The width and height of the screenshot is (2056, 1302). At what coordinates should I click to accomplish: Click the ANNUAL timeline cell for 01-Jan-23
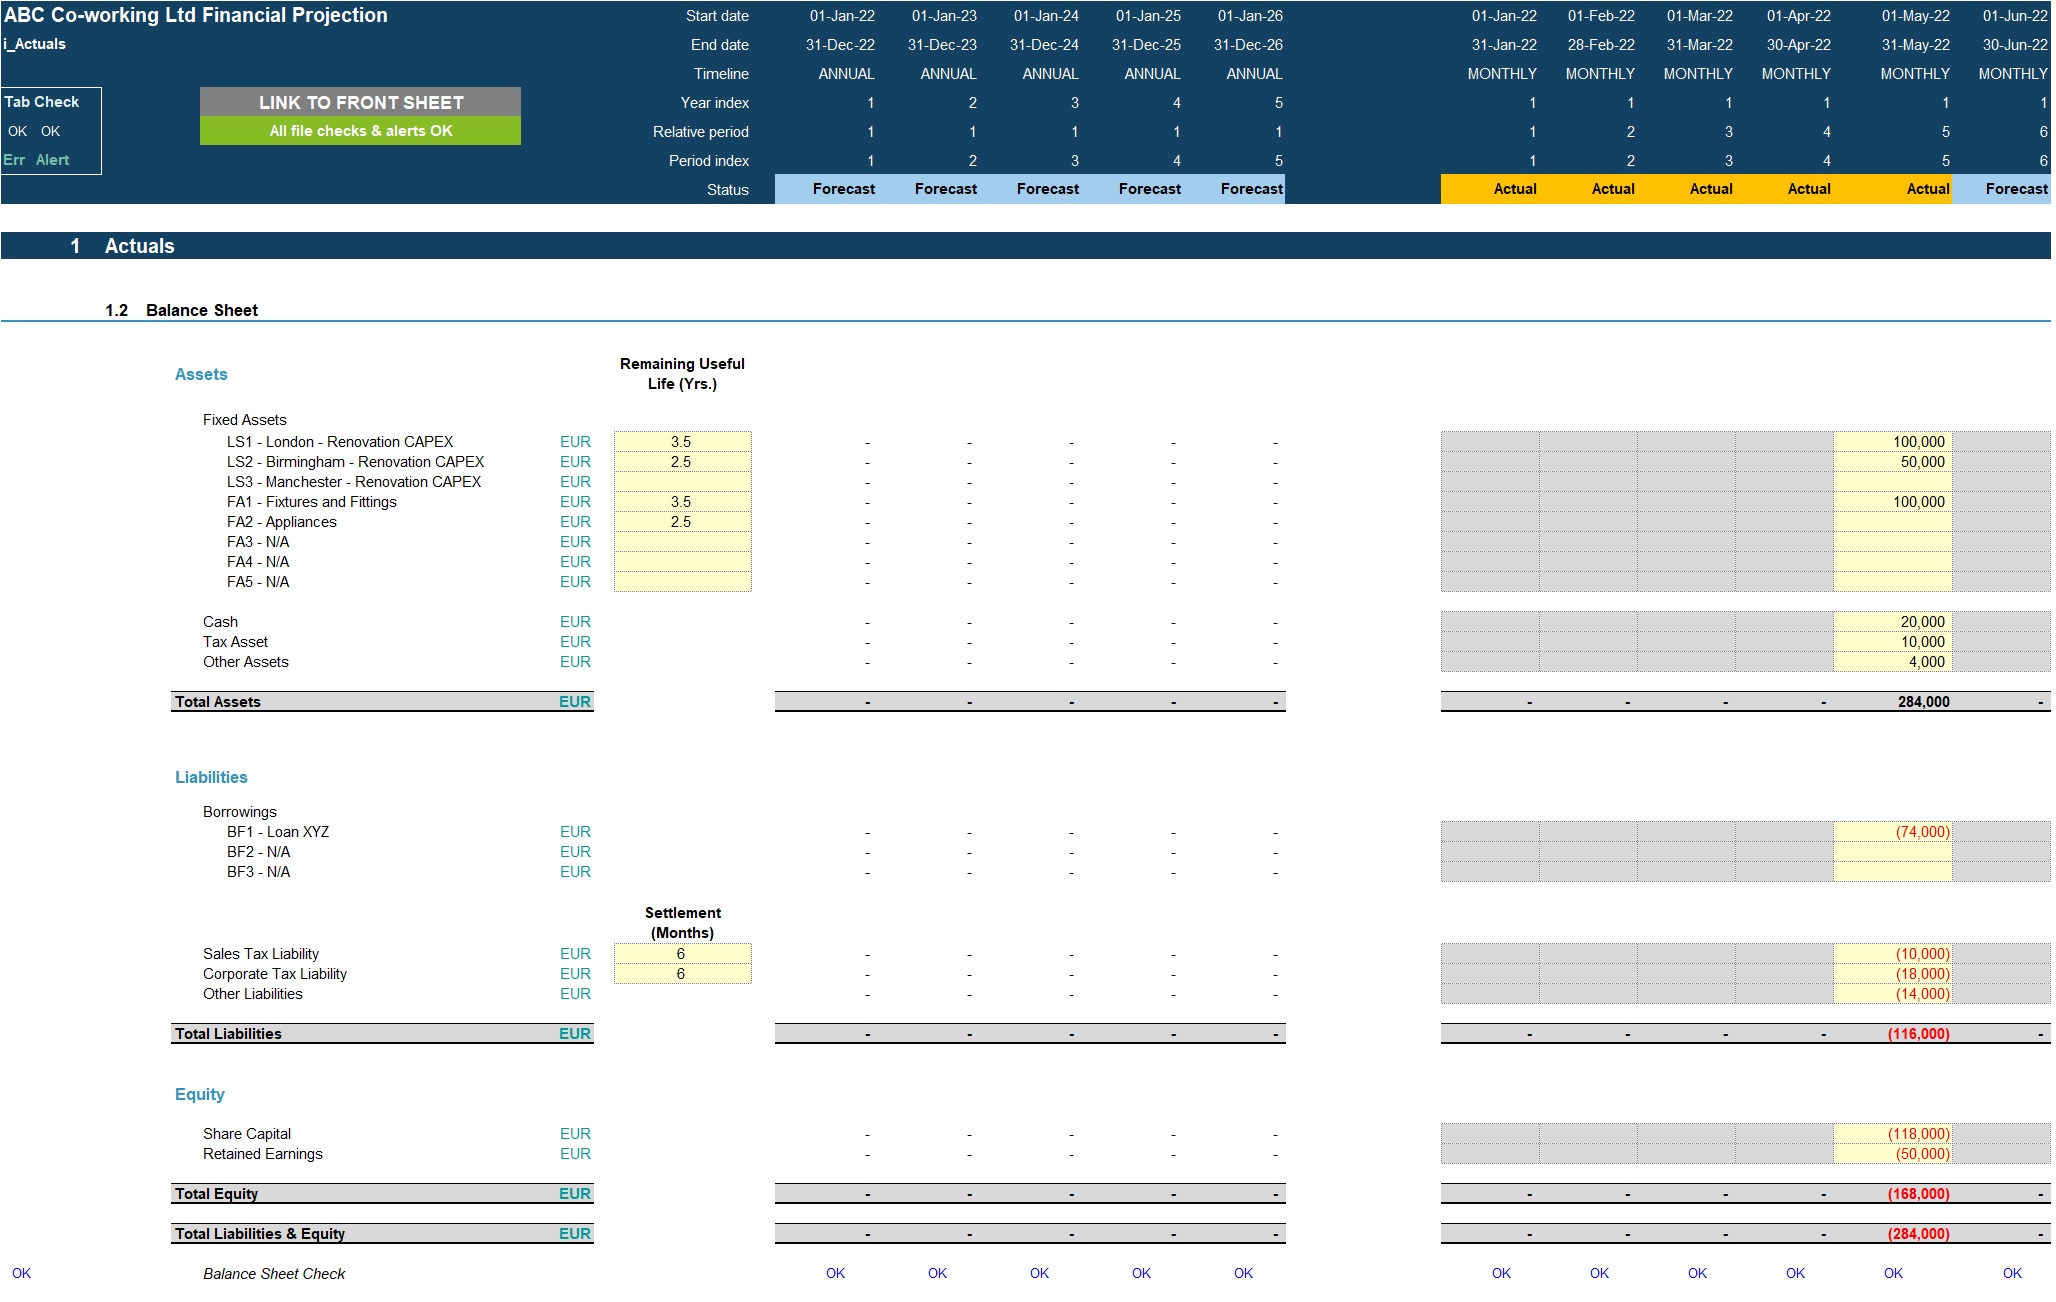pyautogui.click(x=948, y=74)
